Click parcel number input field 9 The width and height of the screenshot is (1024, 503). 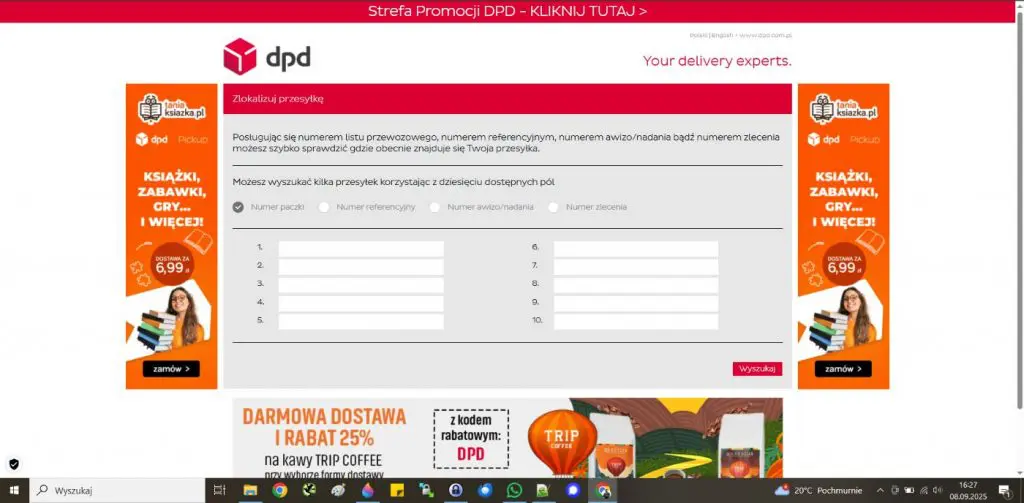coord(636,303)
